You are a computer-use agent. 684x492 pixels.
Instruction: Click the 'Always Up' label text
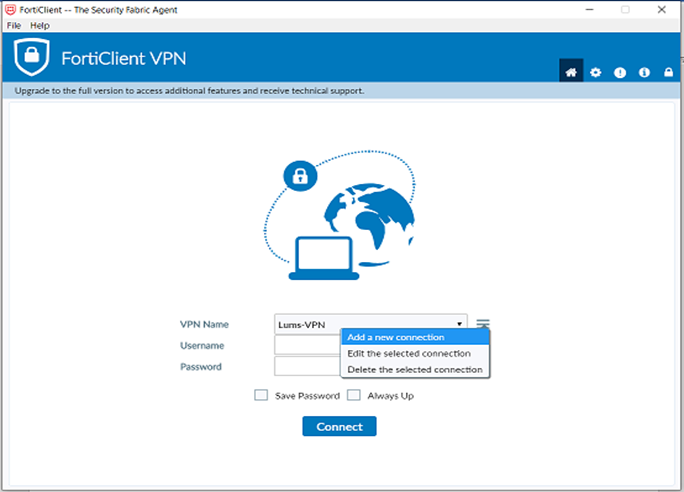[390, 396]
